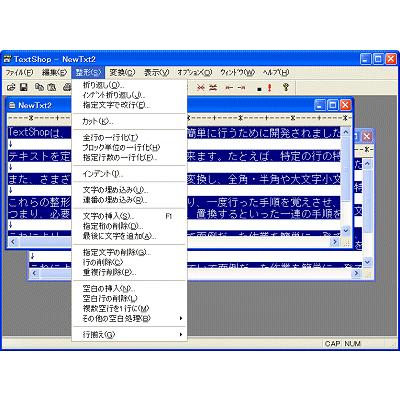Choose 最後に文字を追加(A)... menu entry
Image resolution: width=400 pixels, height=400 pixels.
[x=129, y=236]
